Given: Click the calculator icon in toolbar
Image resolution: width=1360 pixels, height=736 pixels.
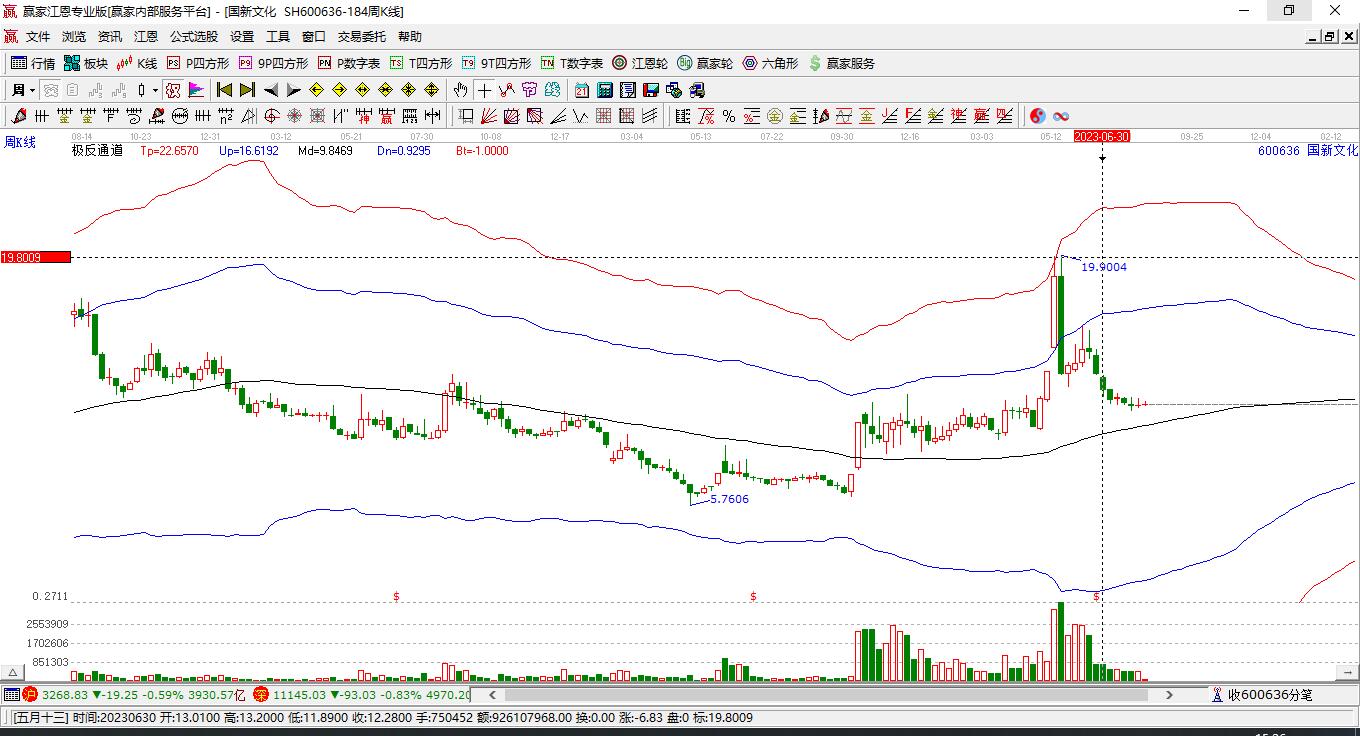Looking at the screenshot, I should click(x=604, y=90).
